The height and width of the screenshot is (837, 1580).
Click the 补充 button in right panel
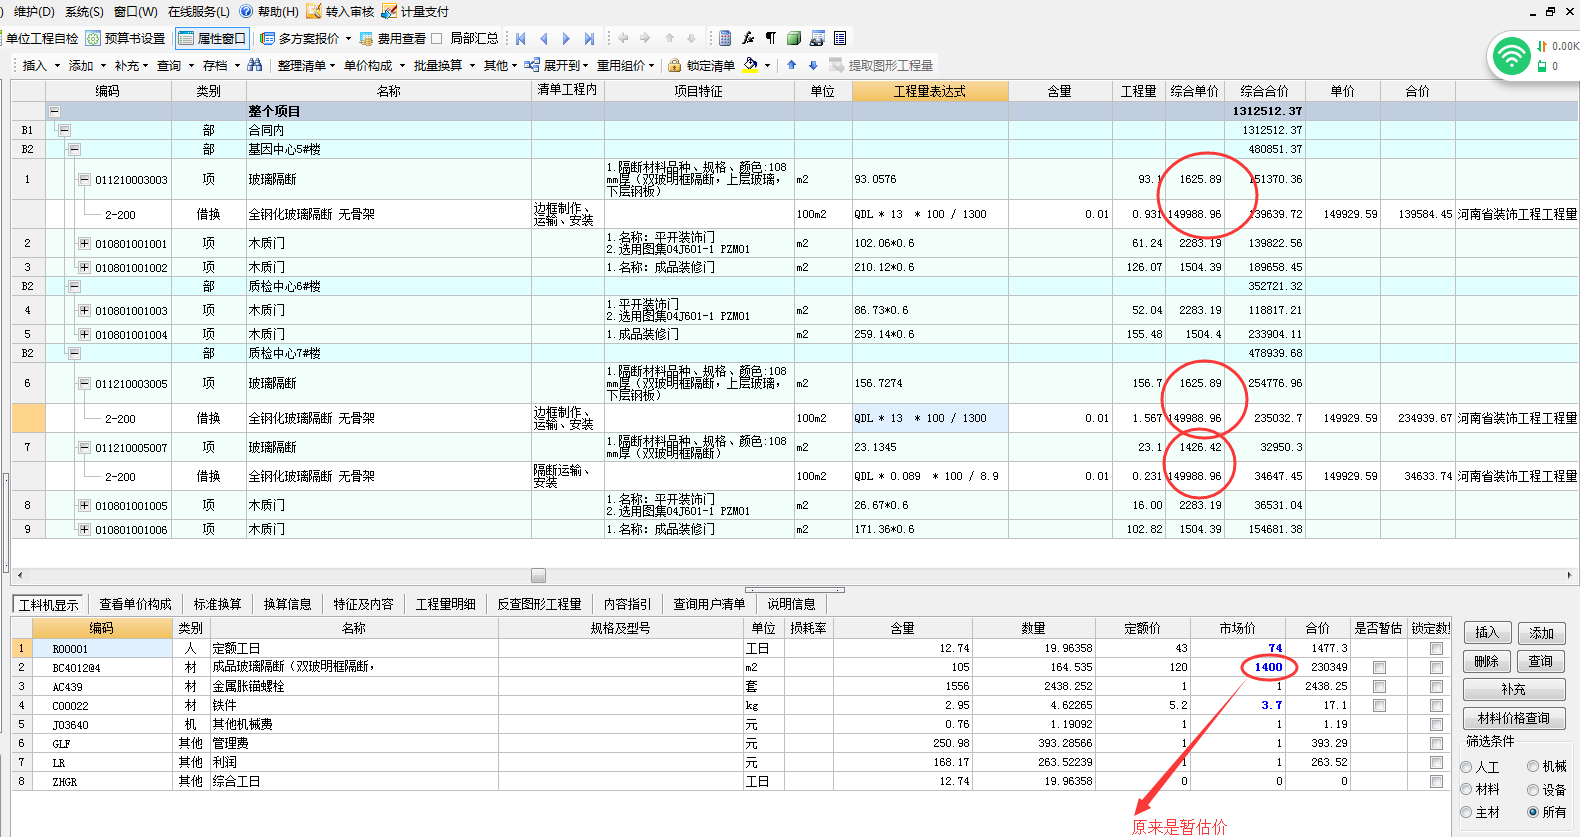click(1514, 690)
